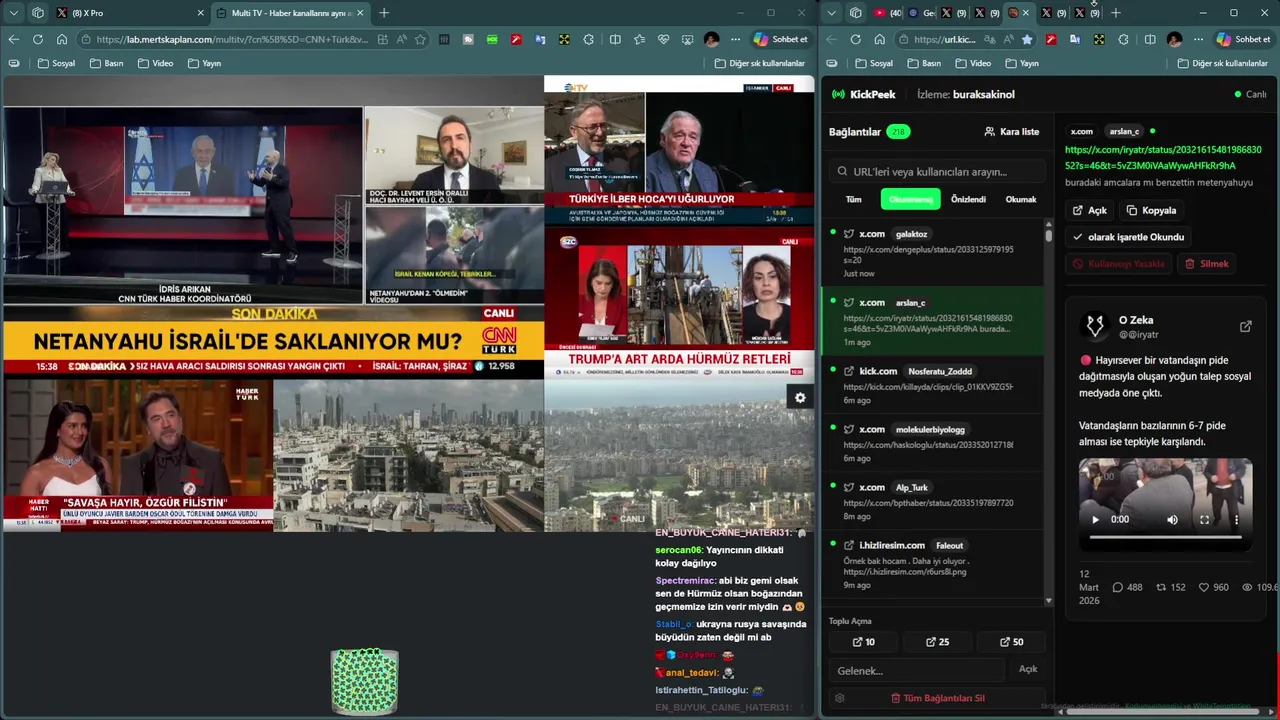This screenshot has width=1280, height=720.
Task: Open the left browser extensions puzzle icon
Action: tap(588, 39)
